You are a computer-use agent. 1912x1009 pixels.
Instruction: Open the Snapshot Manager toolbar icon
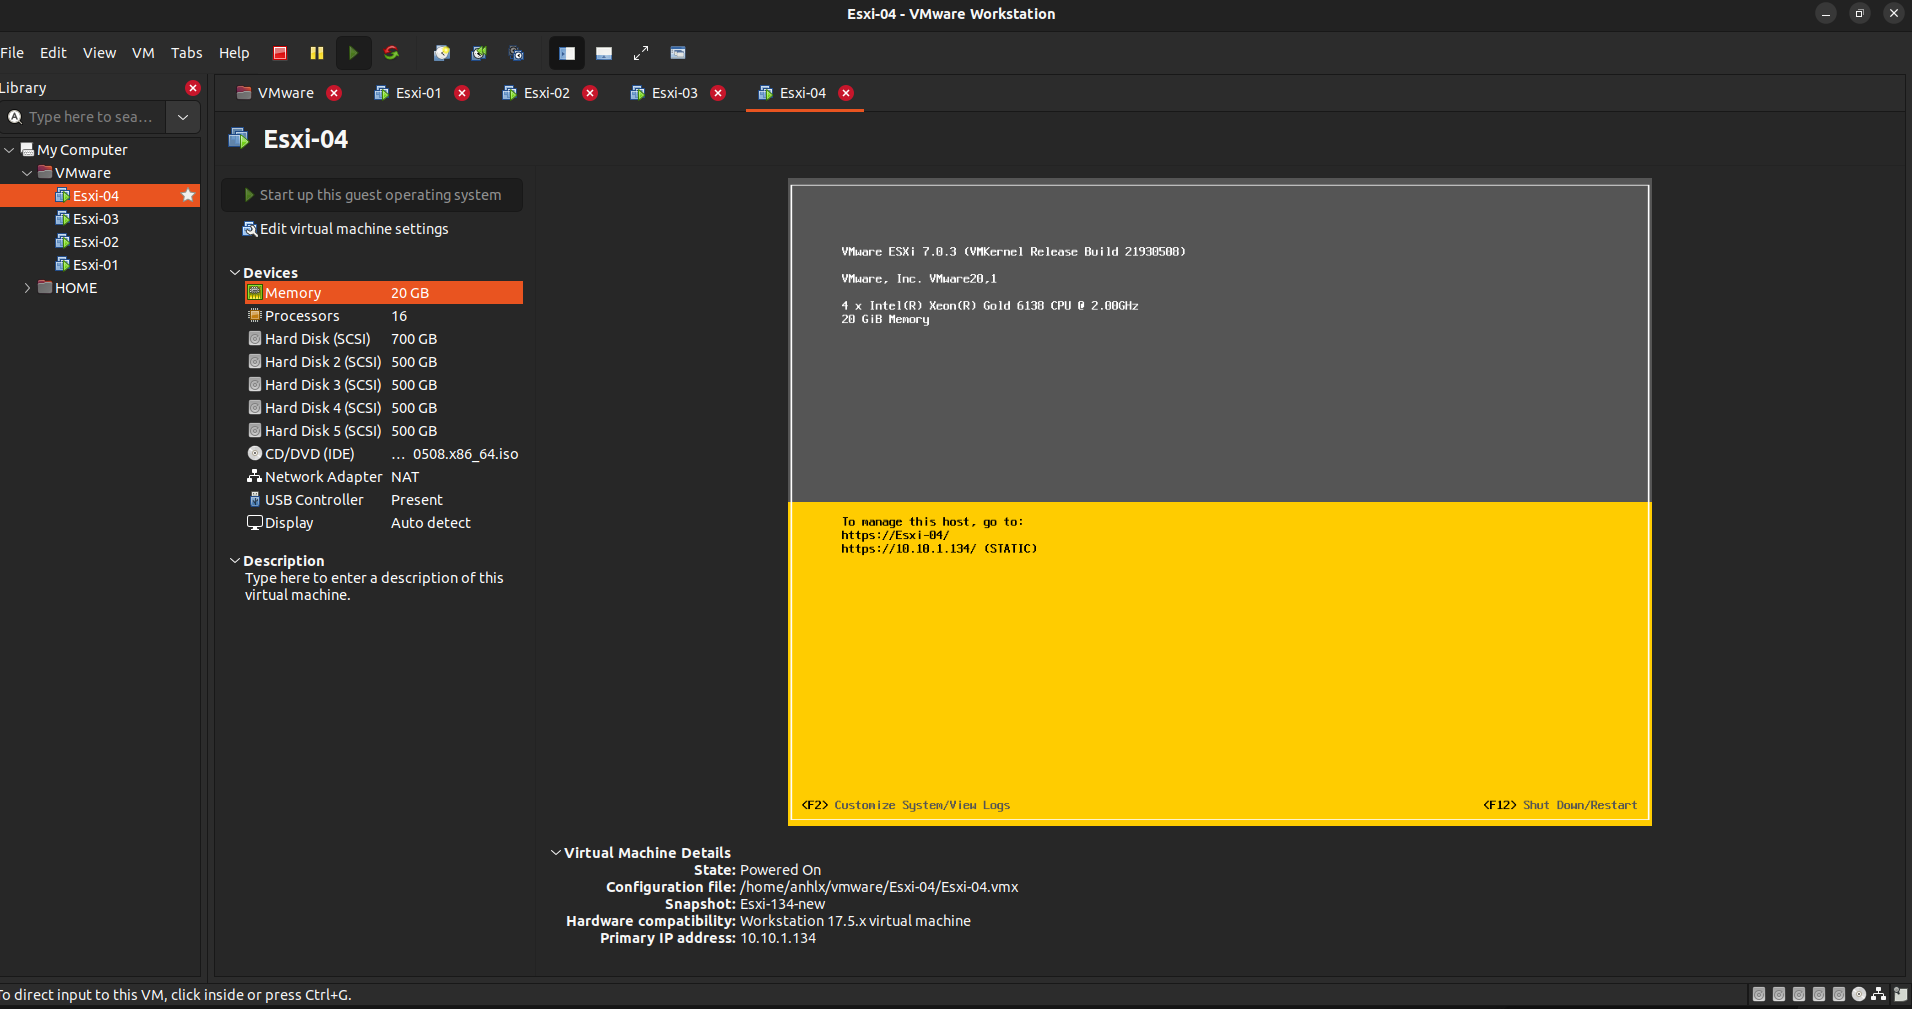(516, 53)
